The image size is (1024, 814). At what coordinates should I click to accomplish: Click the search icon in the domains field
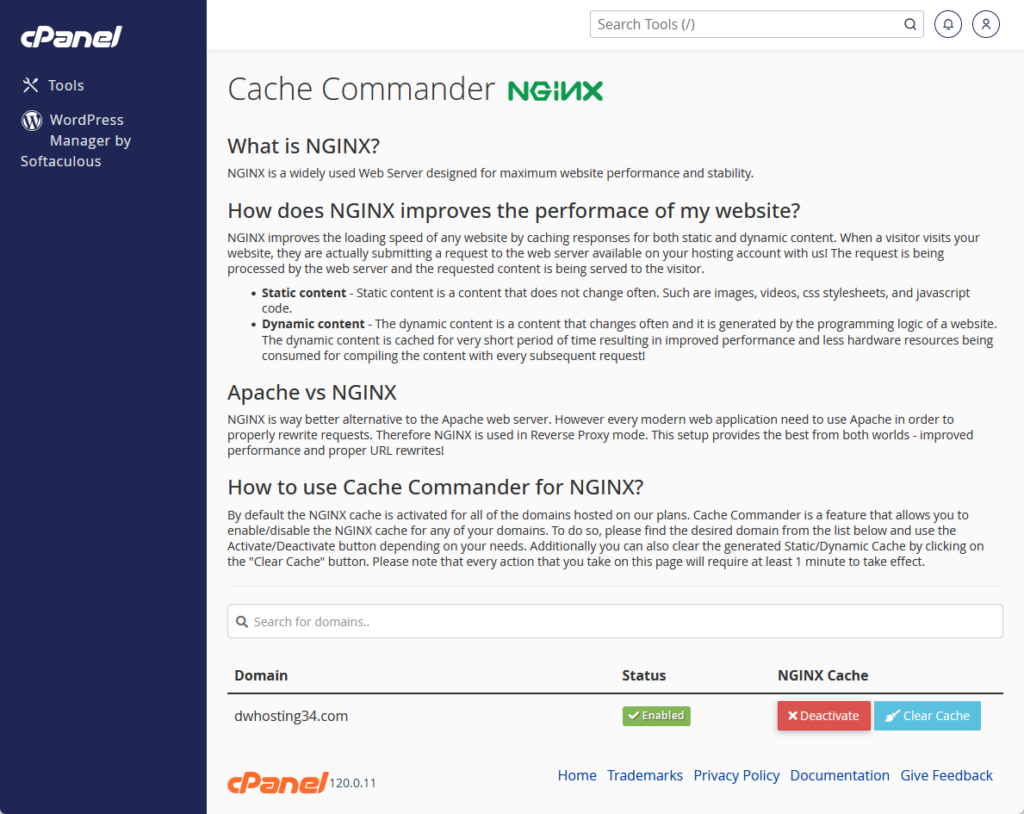point(242,621)
